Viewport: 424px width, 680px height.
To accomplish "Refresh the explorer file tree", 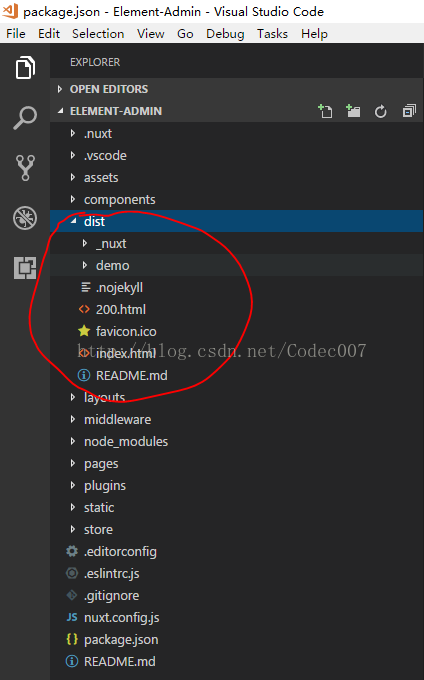I will point(381,112).
